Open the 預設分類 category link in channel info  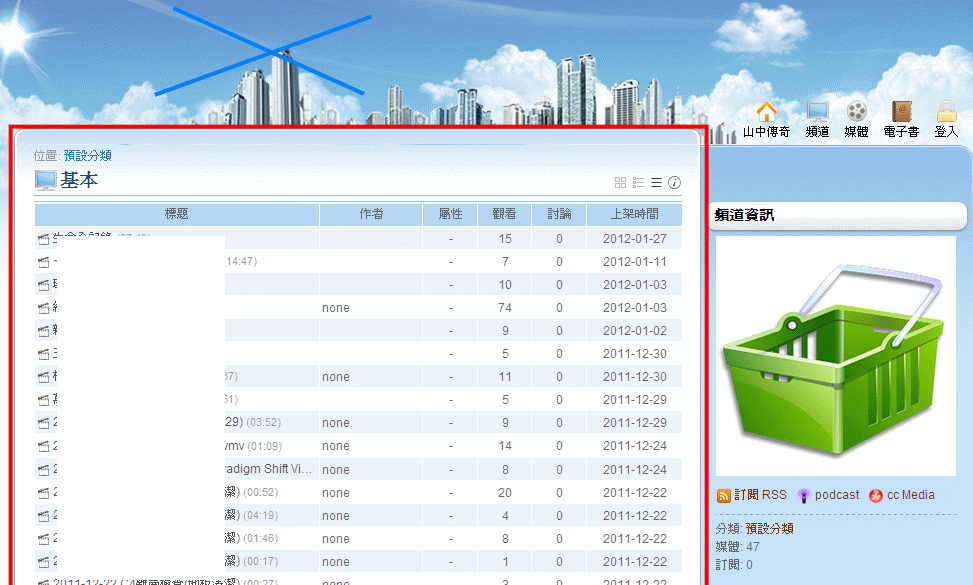coord(769,529)
